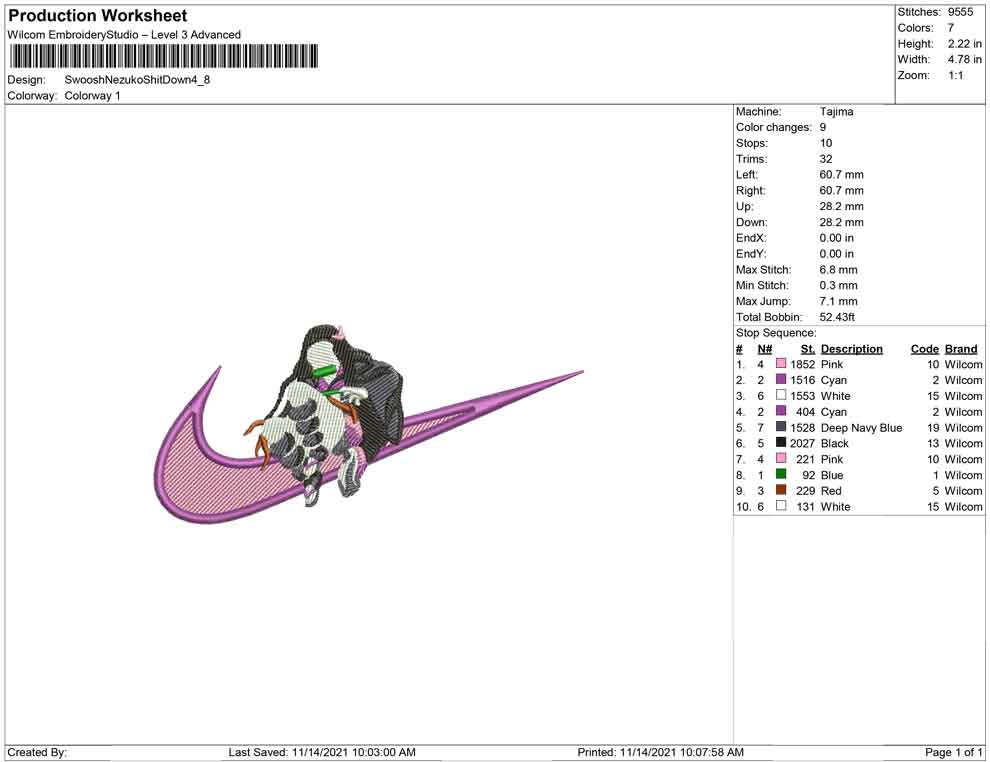Click 'Wilcom EmbroideryStudio – Level 3 Advanced' text
This screenshot has width=990, height=762.
124,35
